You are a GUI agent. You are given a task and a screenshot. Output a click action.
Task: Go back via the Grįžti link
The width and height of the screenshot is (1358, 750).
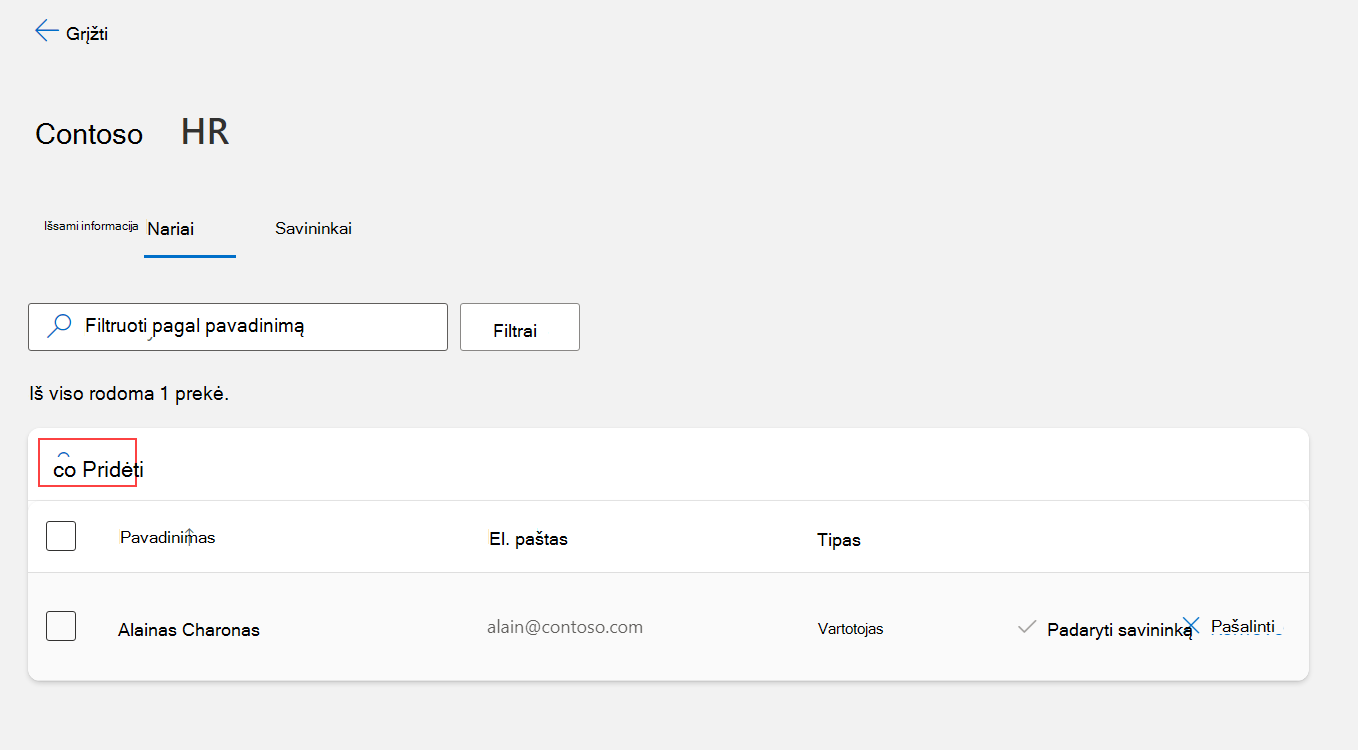tap(87, 34)
